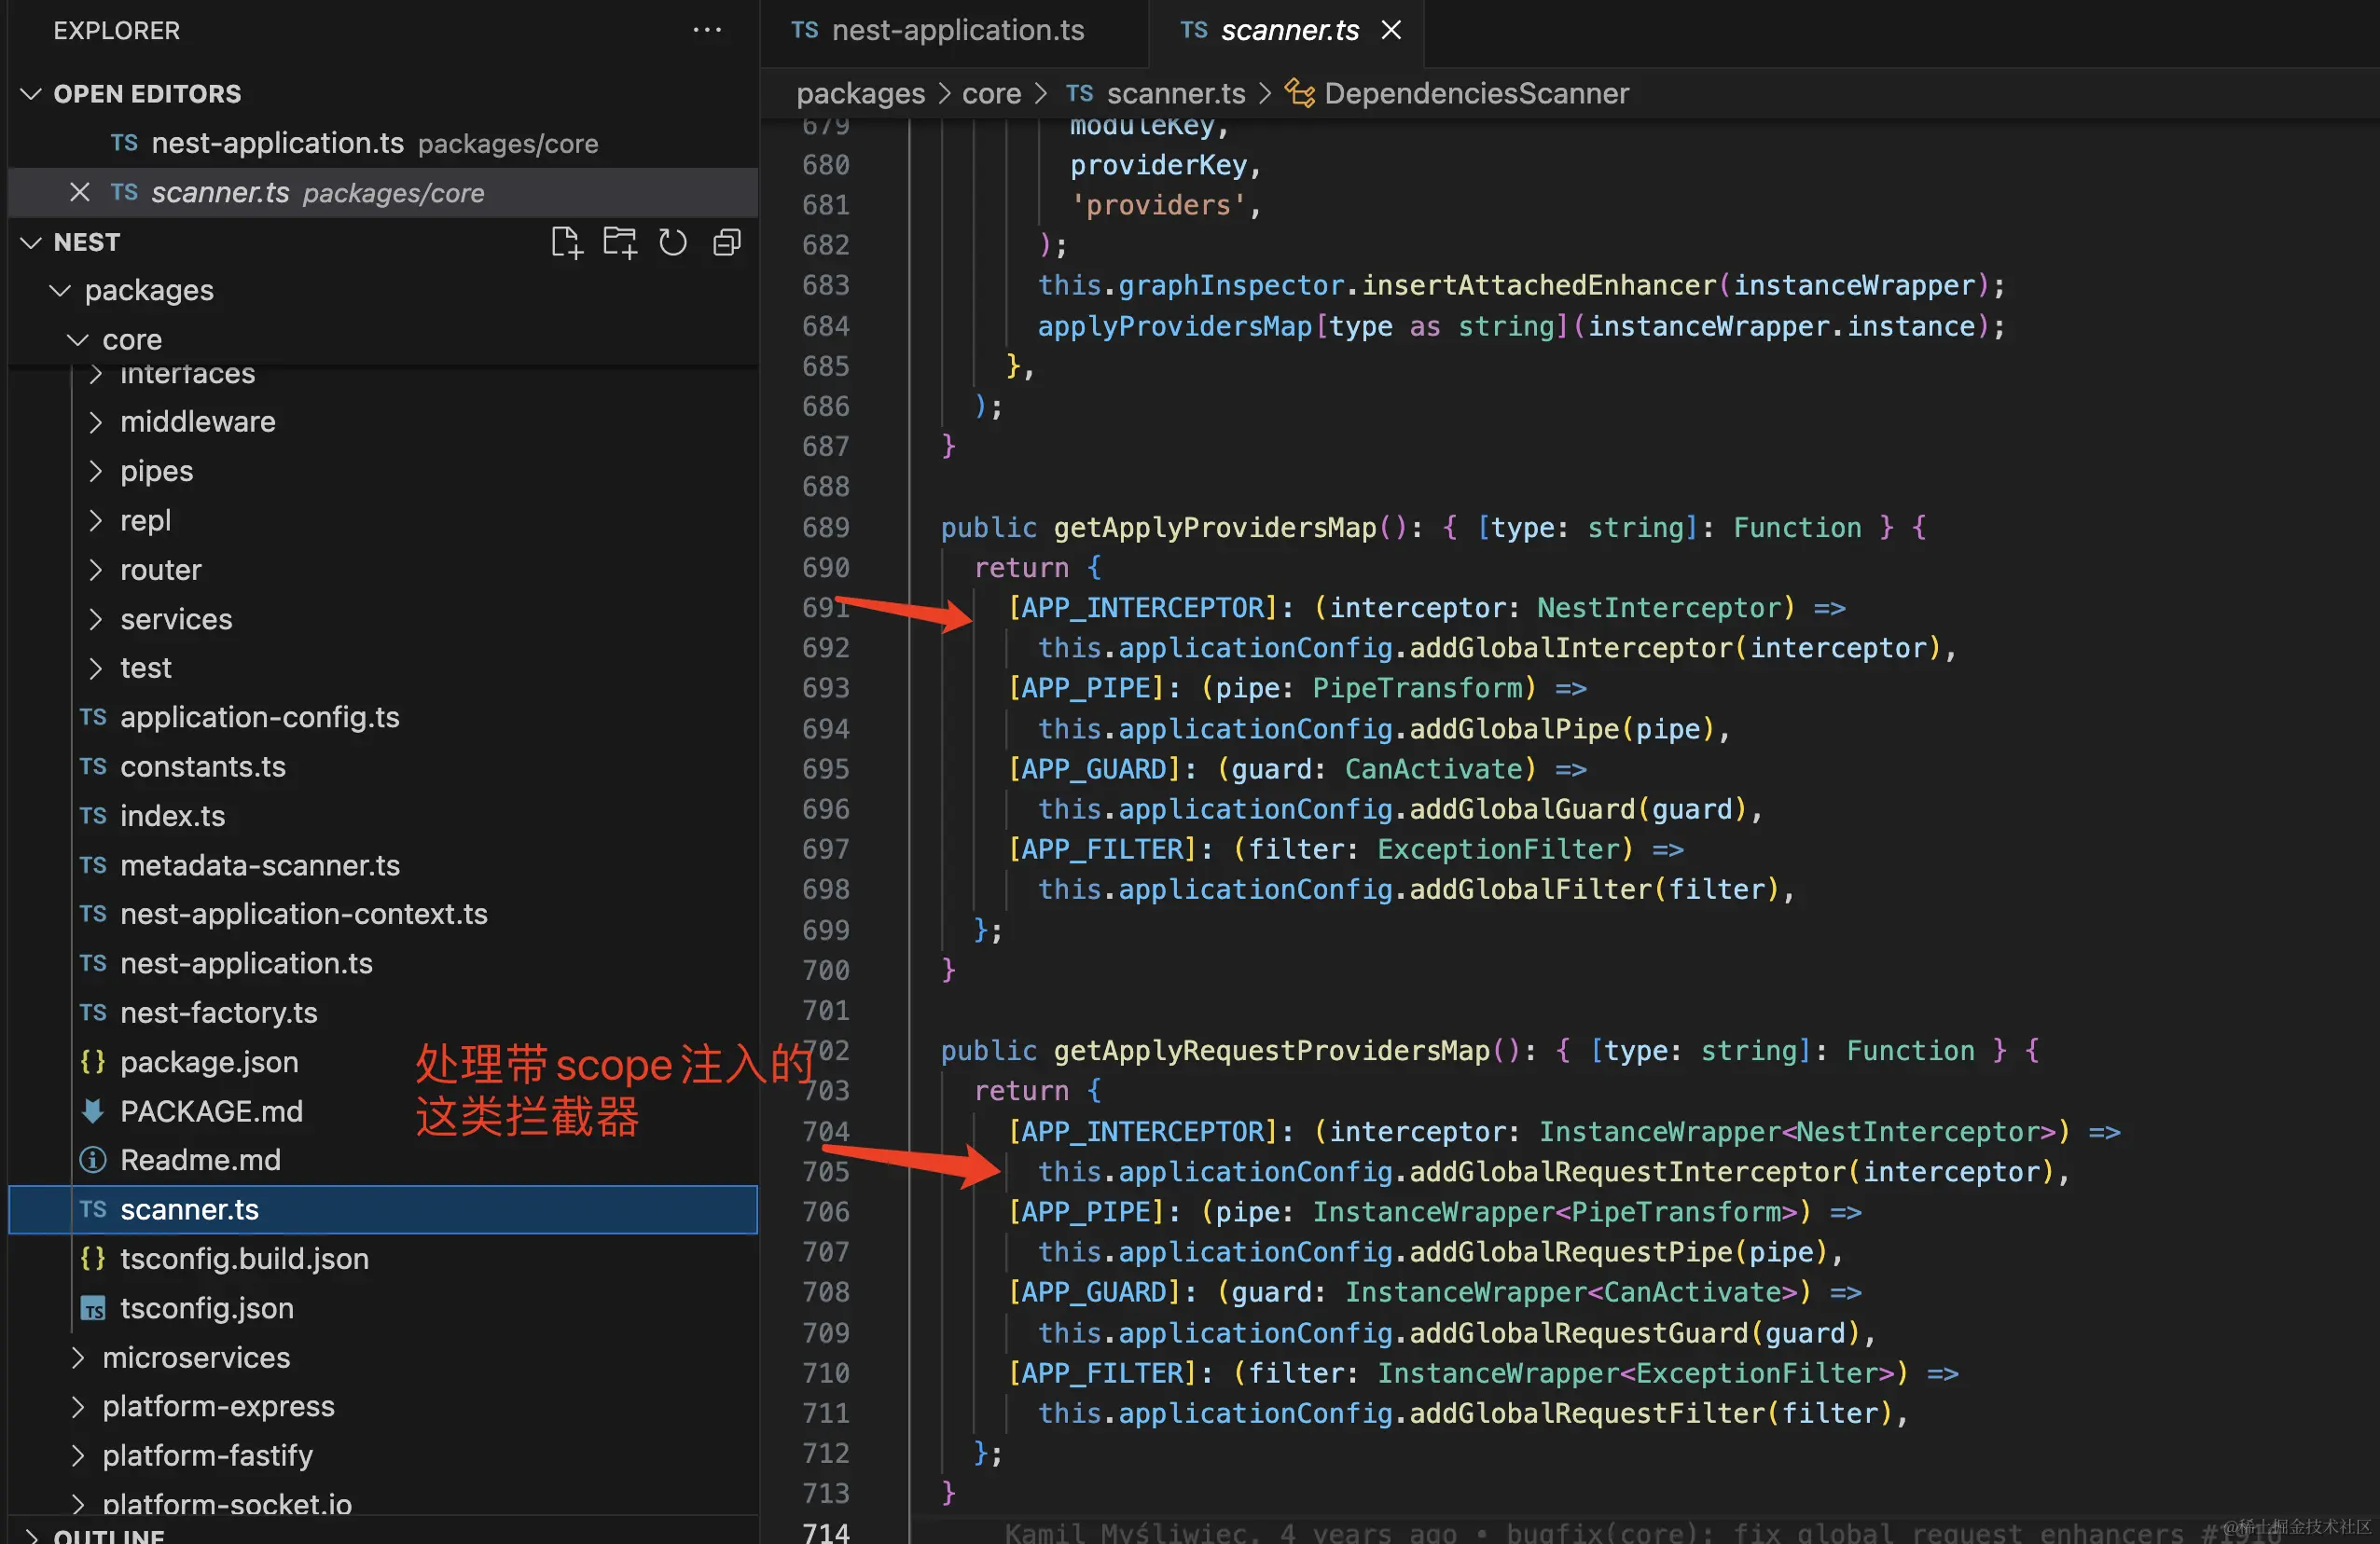Click the Readme.md info icon
2380x1544 pixels.
pos(93,1160)
